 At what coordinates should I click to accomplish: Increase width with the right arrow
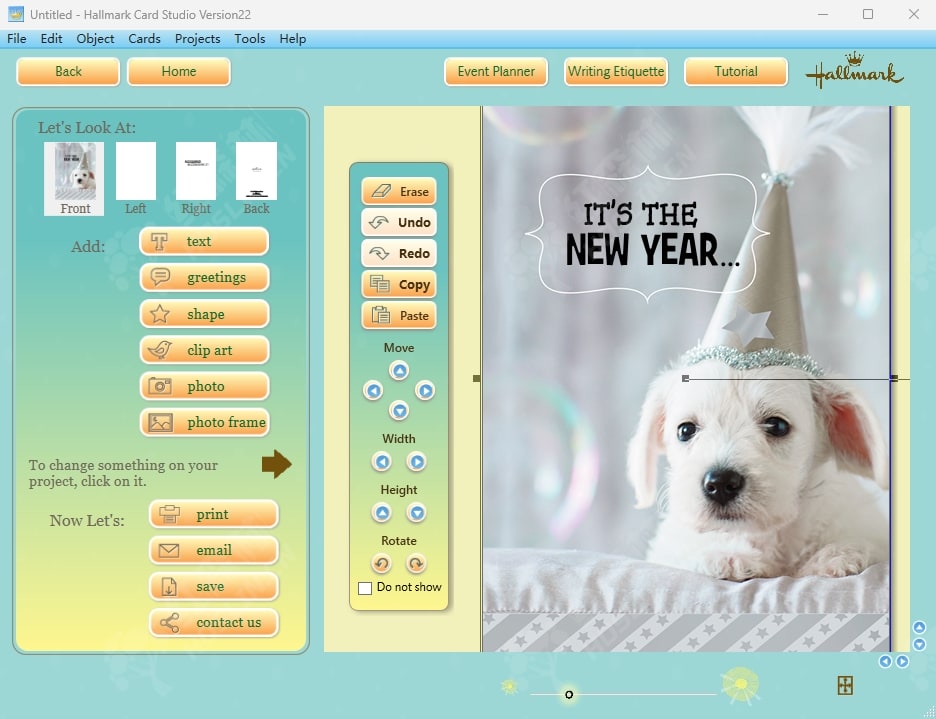[417, 462]
